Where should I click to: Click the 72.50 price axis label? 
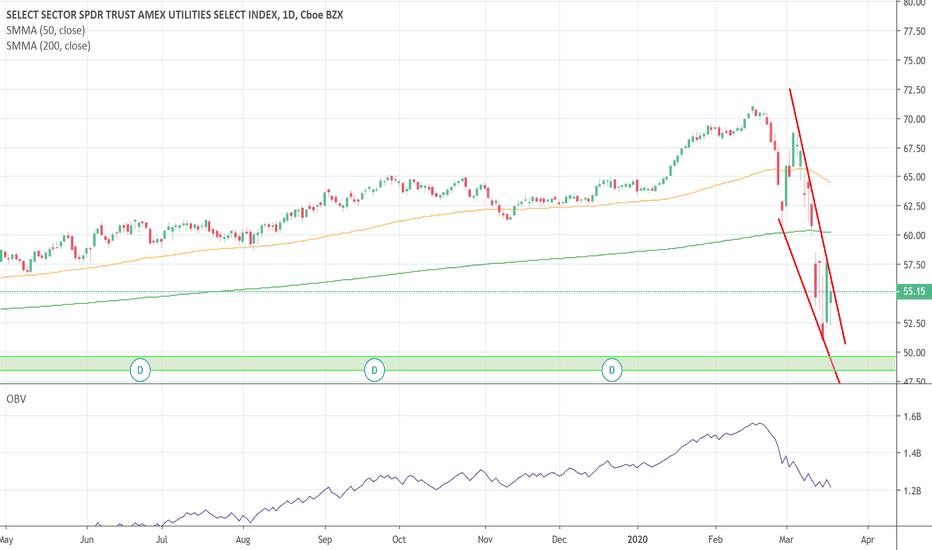click(x=914, y=90)
